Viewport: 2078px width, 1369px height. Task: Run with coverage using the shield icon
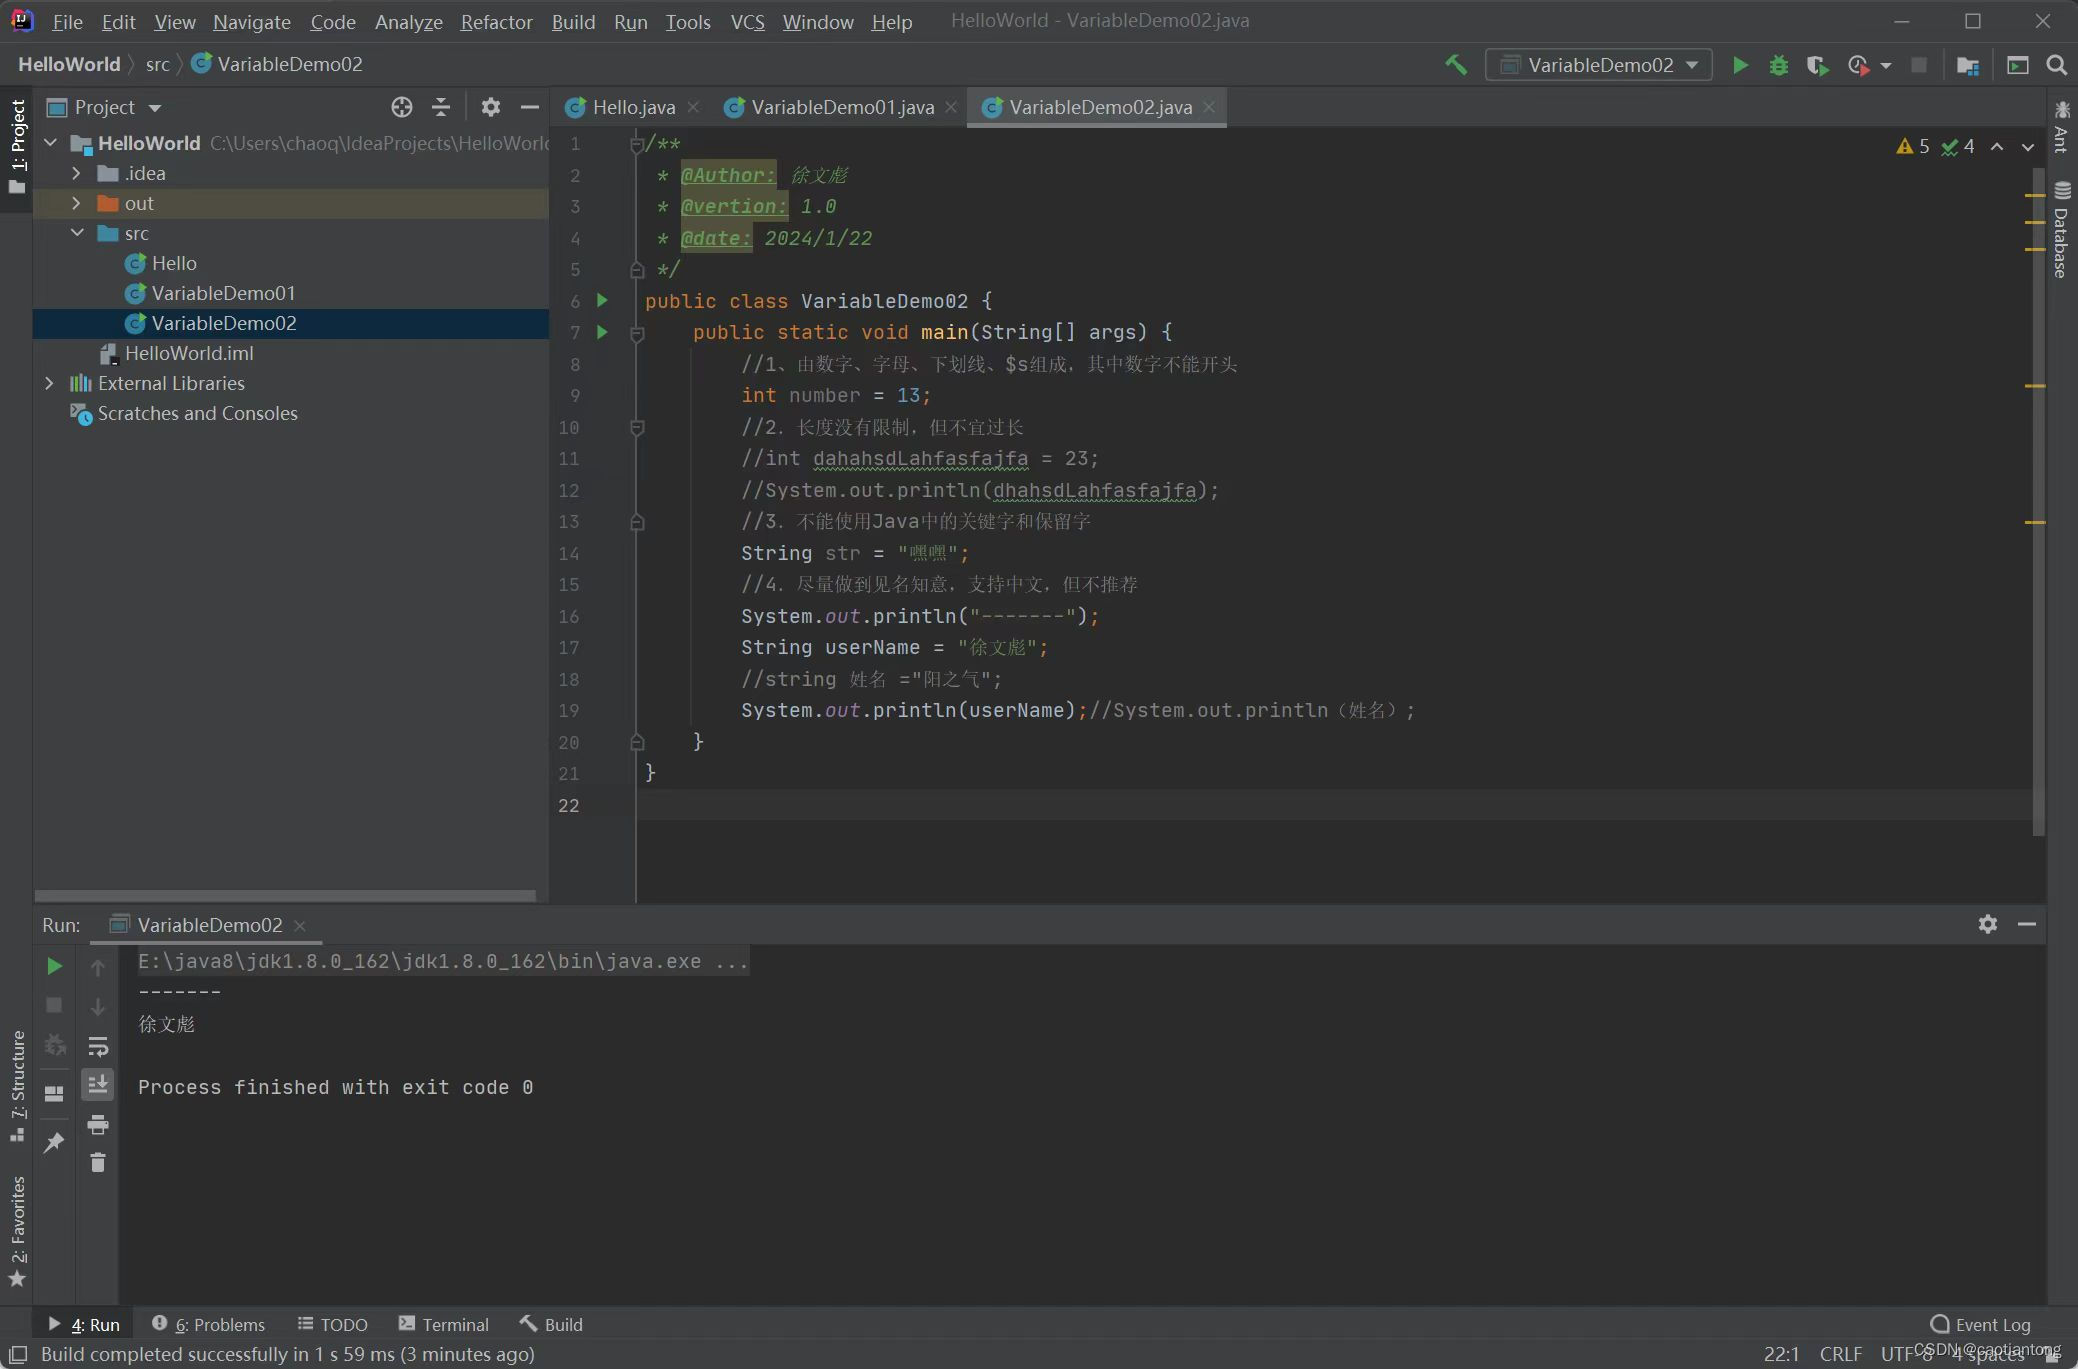pos(1817,65)
